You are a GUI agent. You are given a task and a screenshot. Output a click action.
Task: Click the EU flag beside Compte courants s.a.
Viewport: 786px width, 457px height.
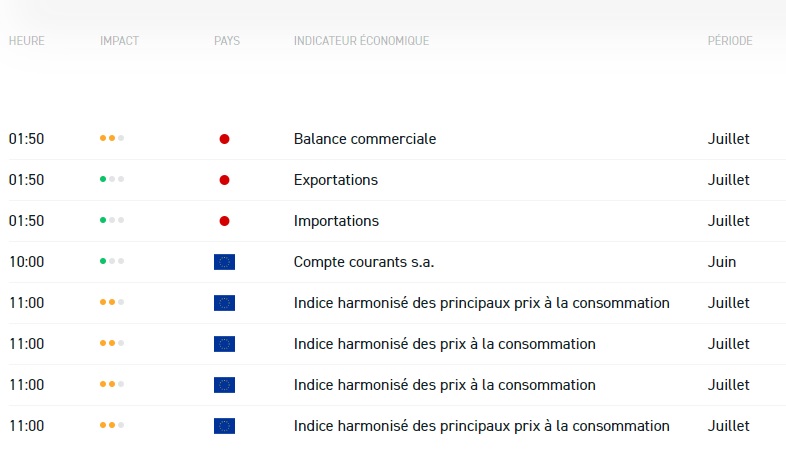(224, 262)
